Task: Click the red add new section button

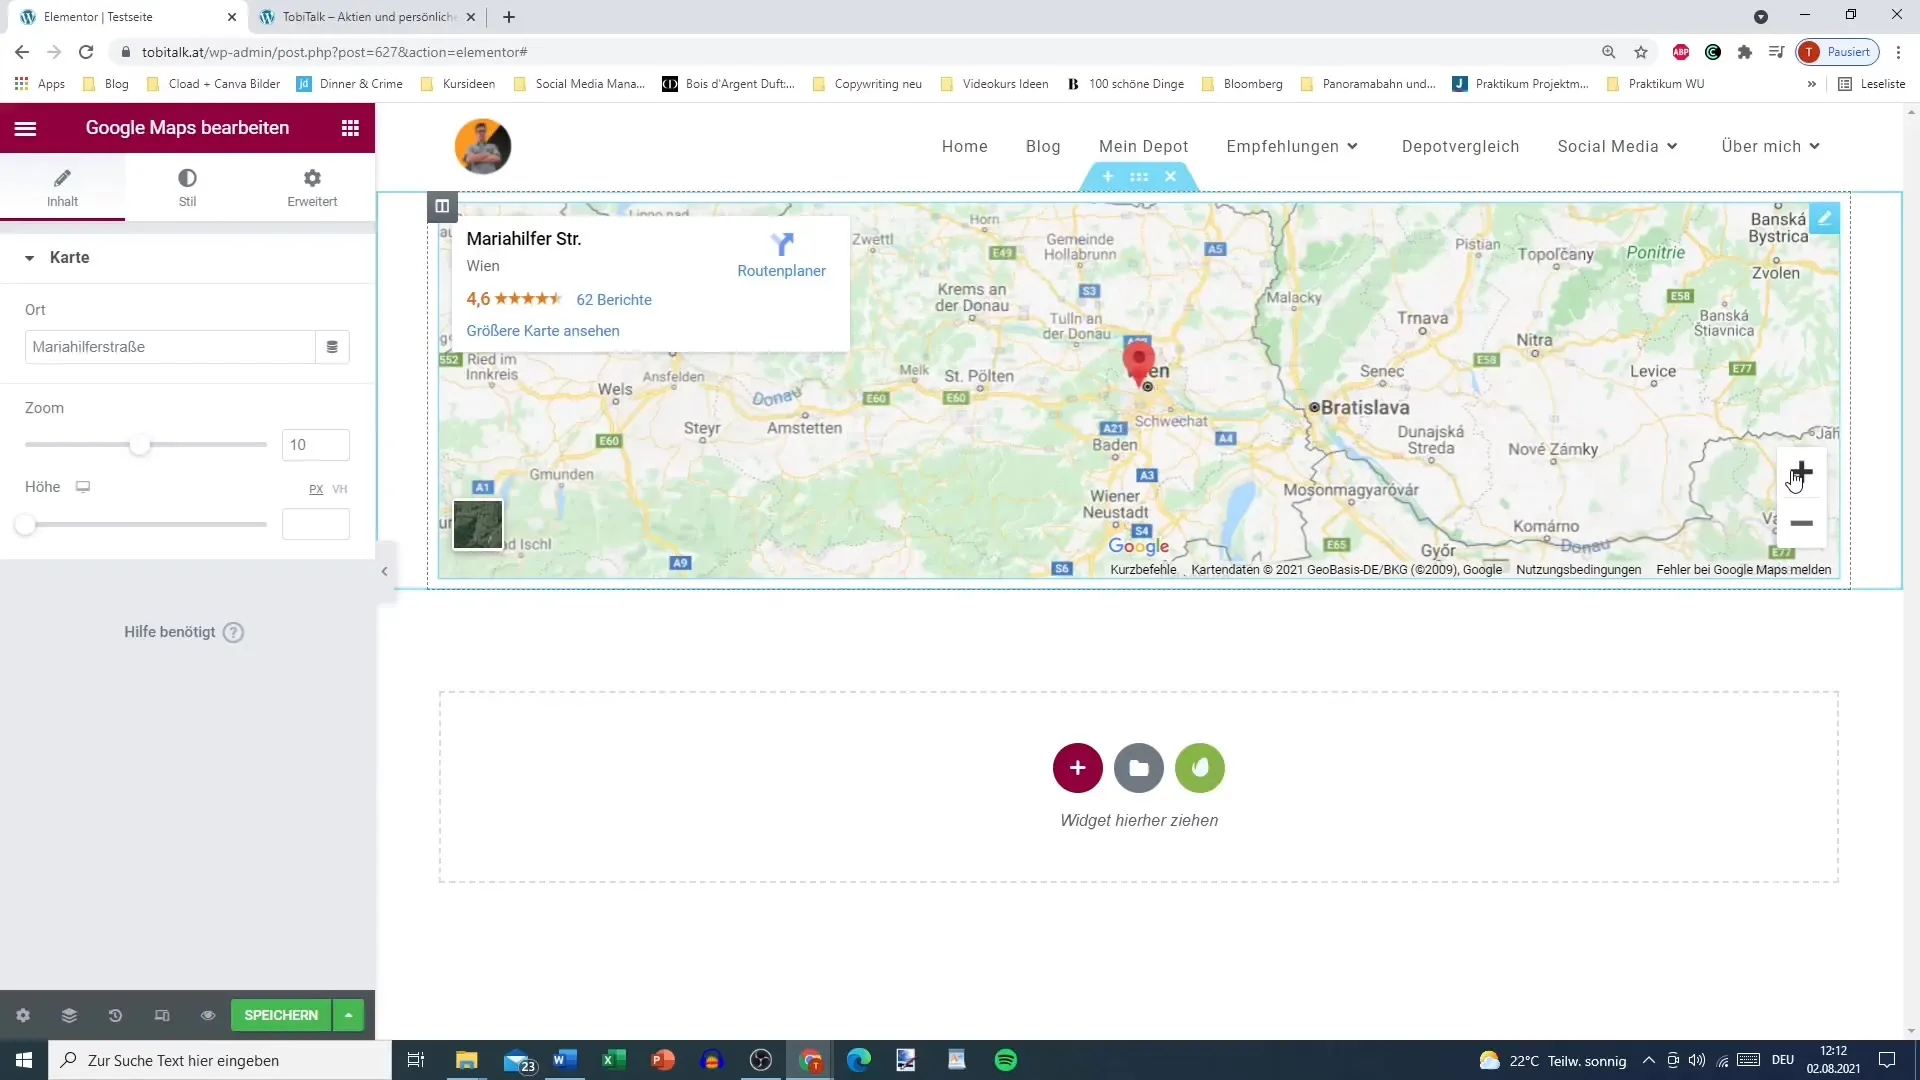Action: [1078, 768]
